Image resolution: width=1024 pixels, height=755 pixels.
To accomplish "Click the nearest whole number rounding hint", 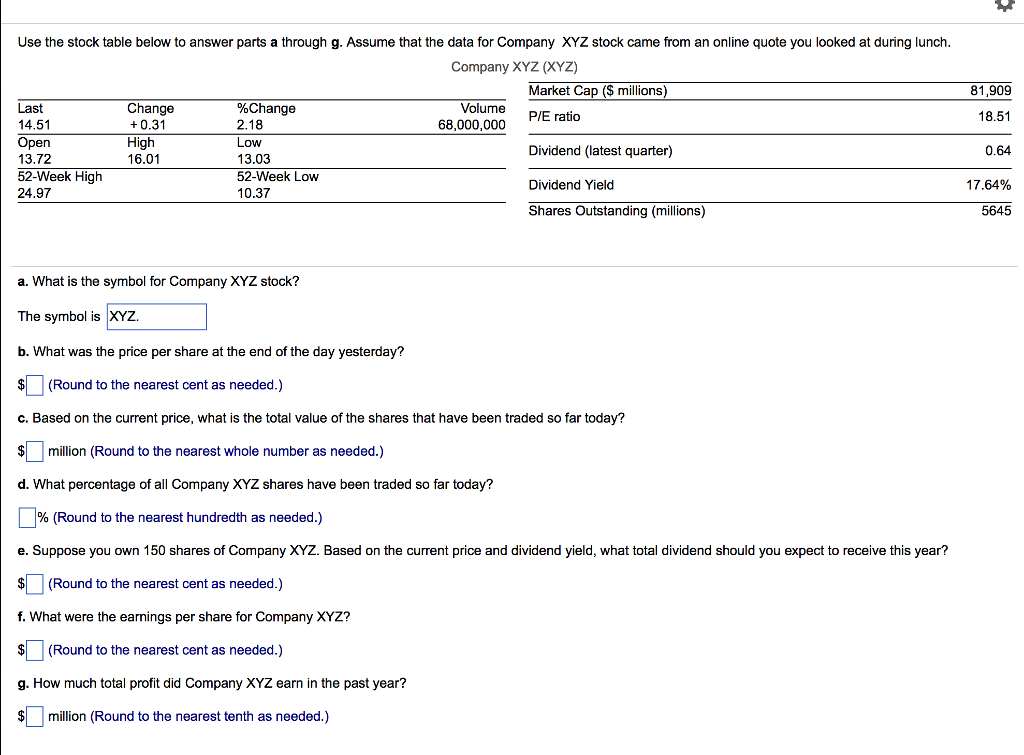I will [237, 451].
